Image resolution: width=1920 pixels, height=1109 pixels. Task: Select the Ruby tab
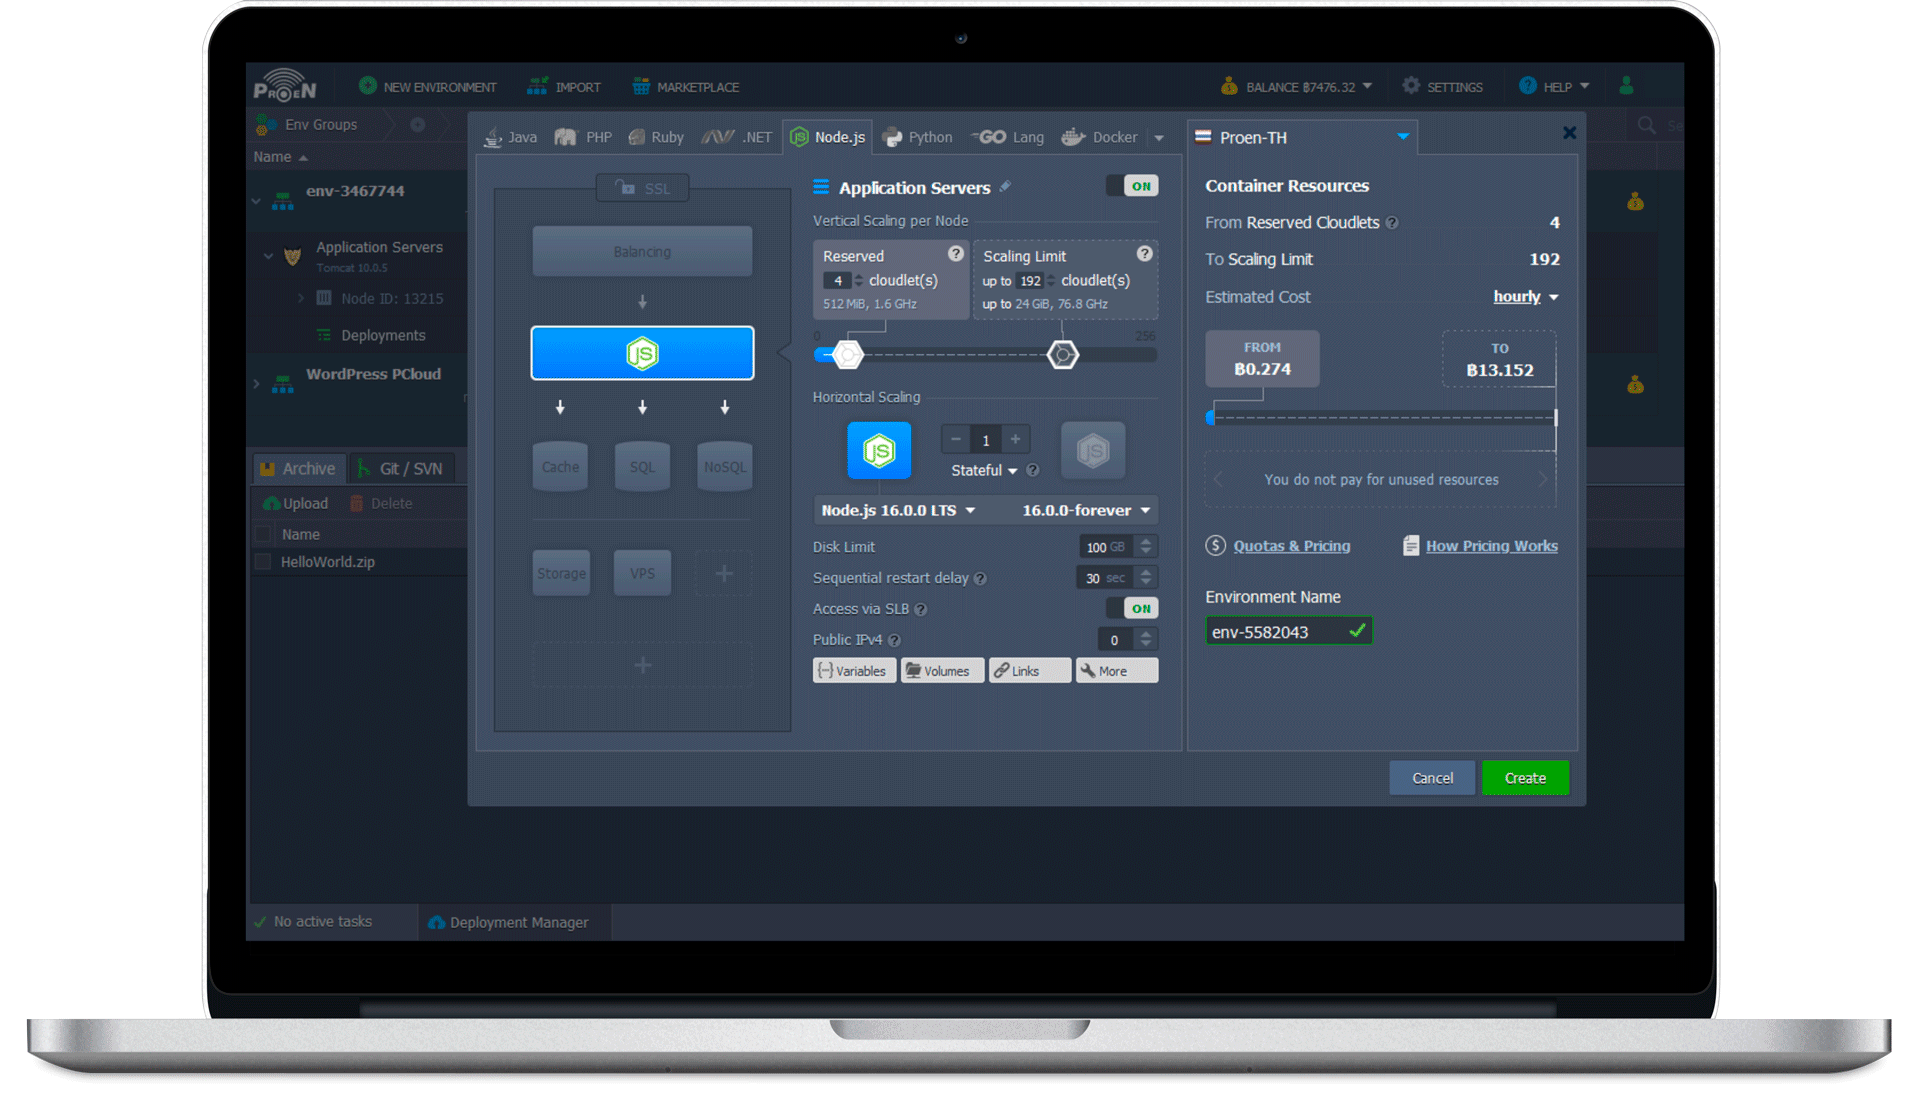656,137
